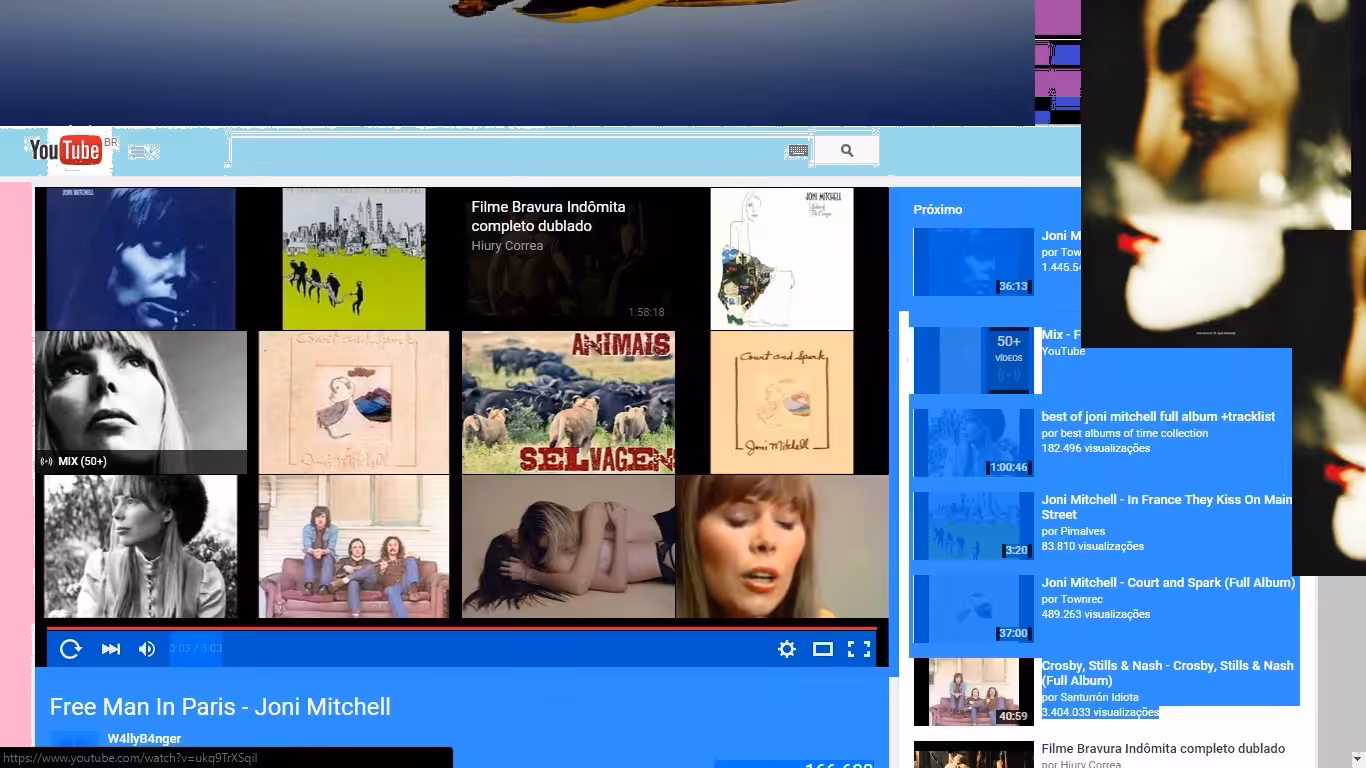Visit the W4llyB4nger channel
The height and width of the screenshot is (768, 1366).
point(144,739)
